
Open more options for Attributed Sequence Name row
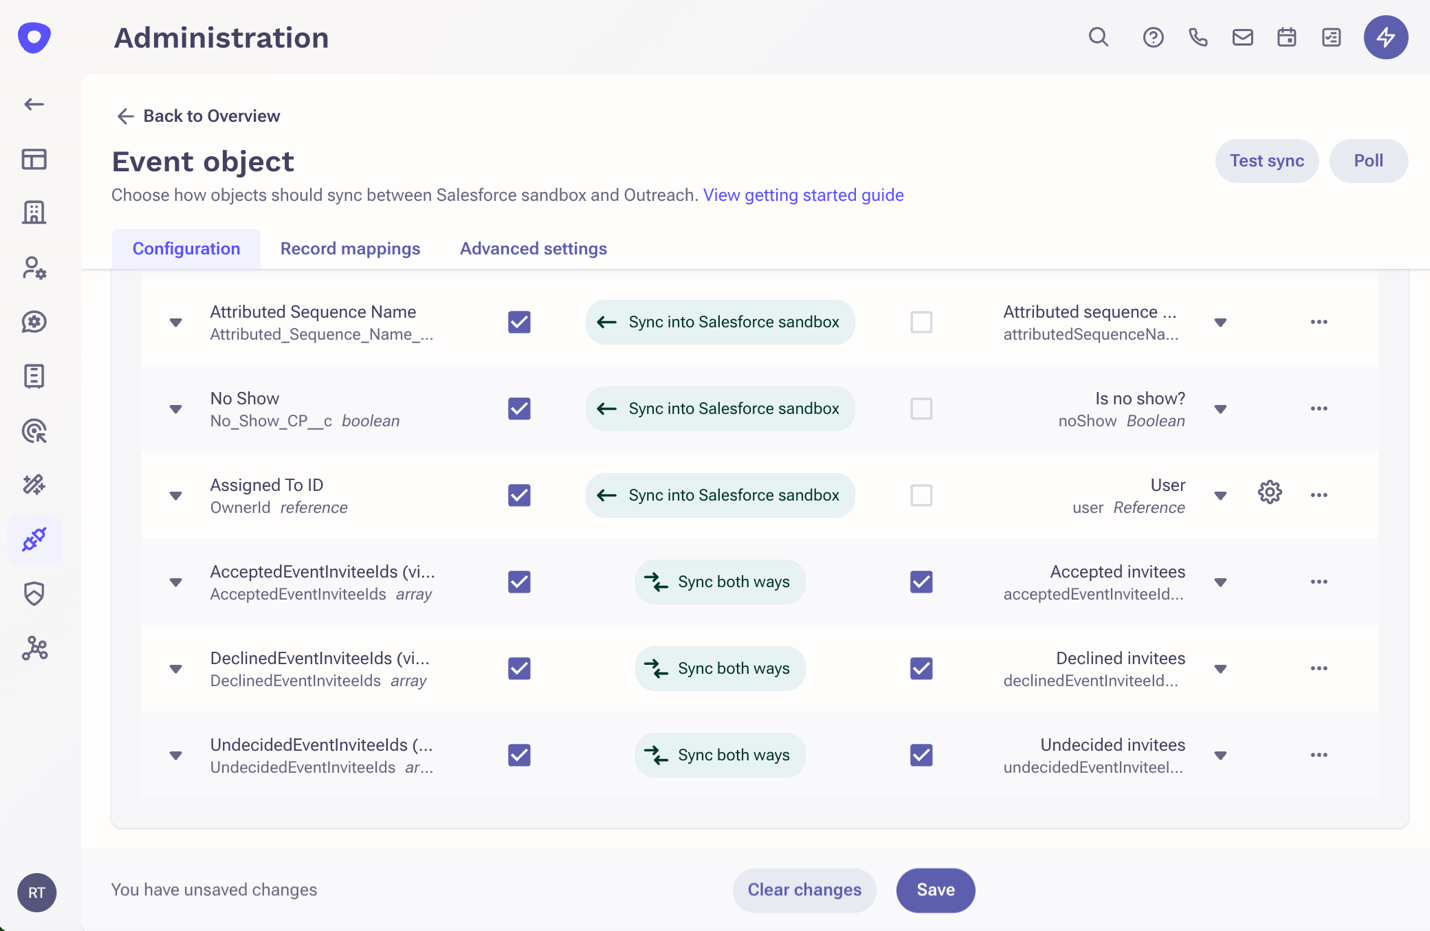tap(1319, 322)
